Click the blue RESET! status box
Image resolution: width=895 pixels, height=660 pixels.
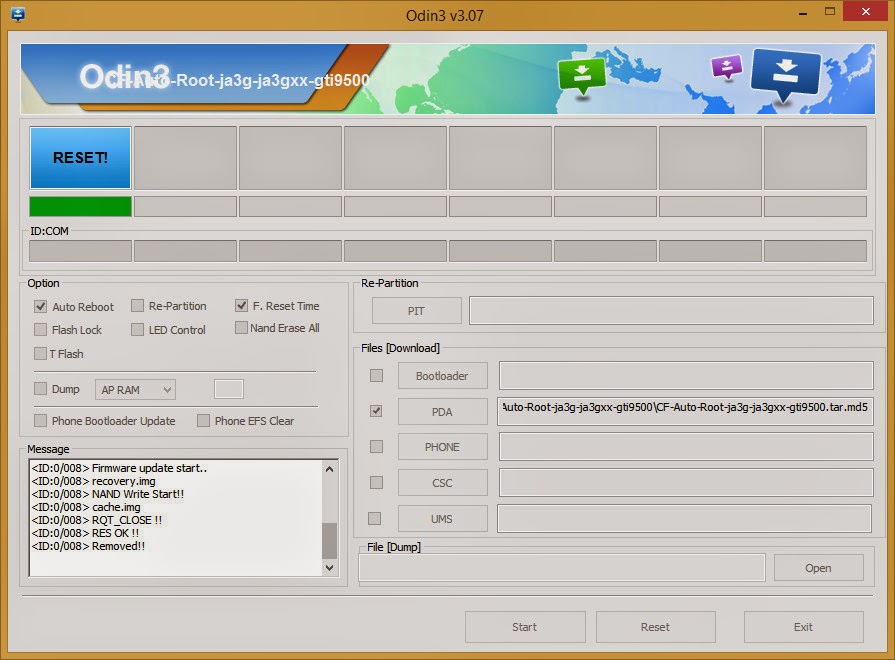point(80,158)
